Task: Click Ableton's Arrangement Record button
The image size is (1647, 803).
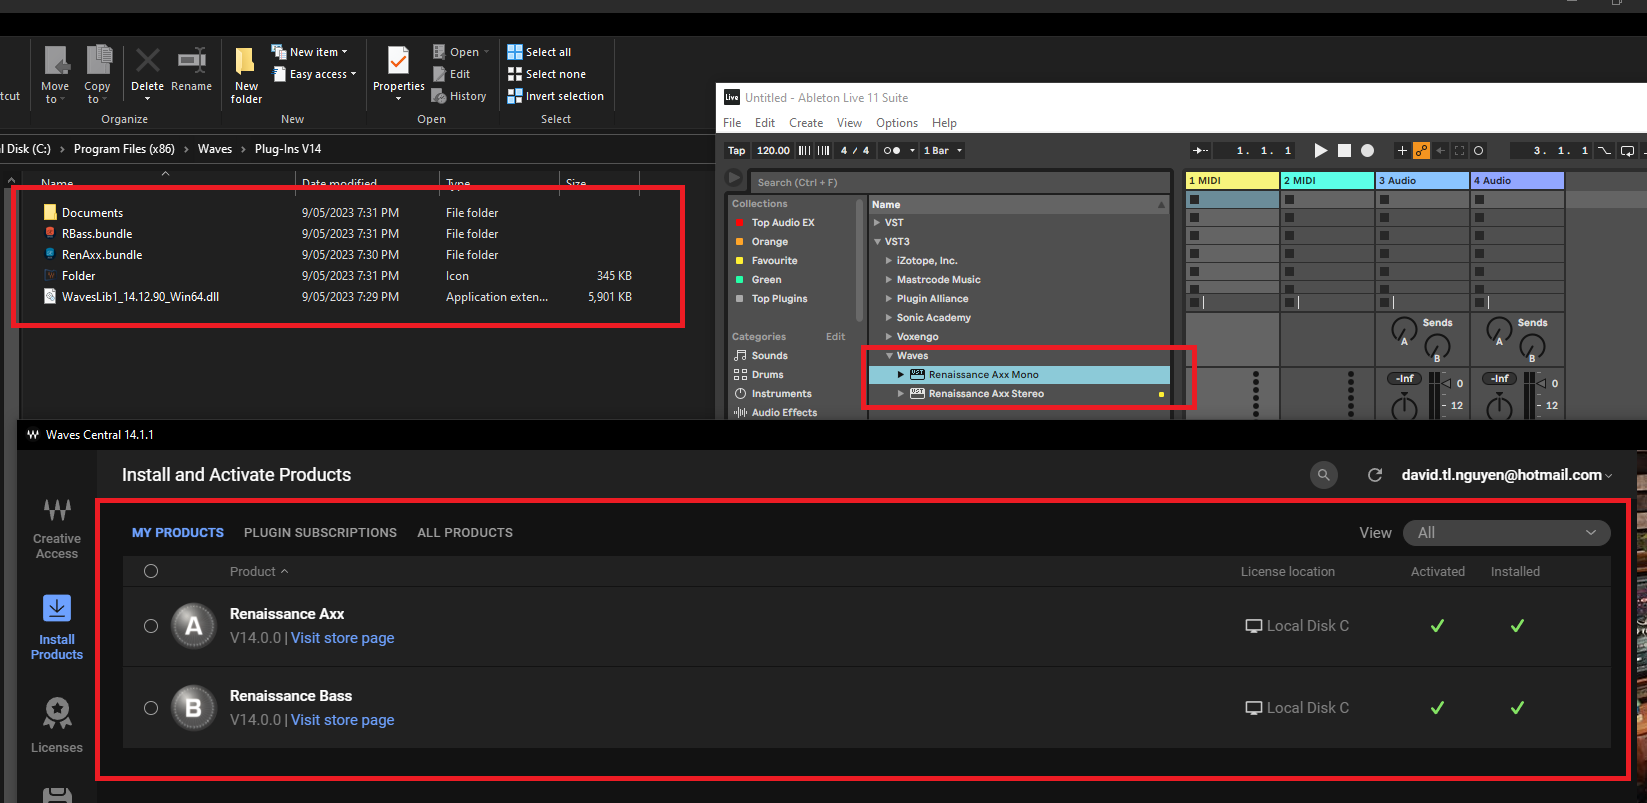Action: 1368,150
